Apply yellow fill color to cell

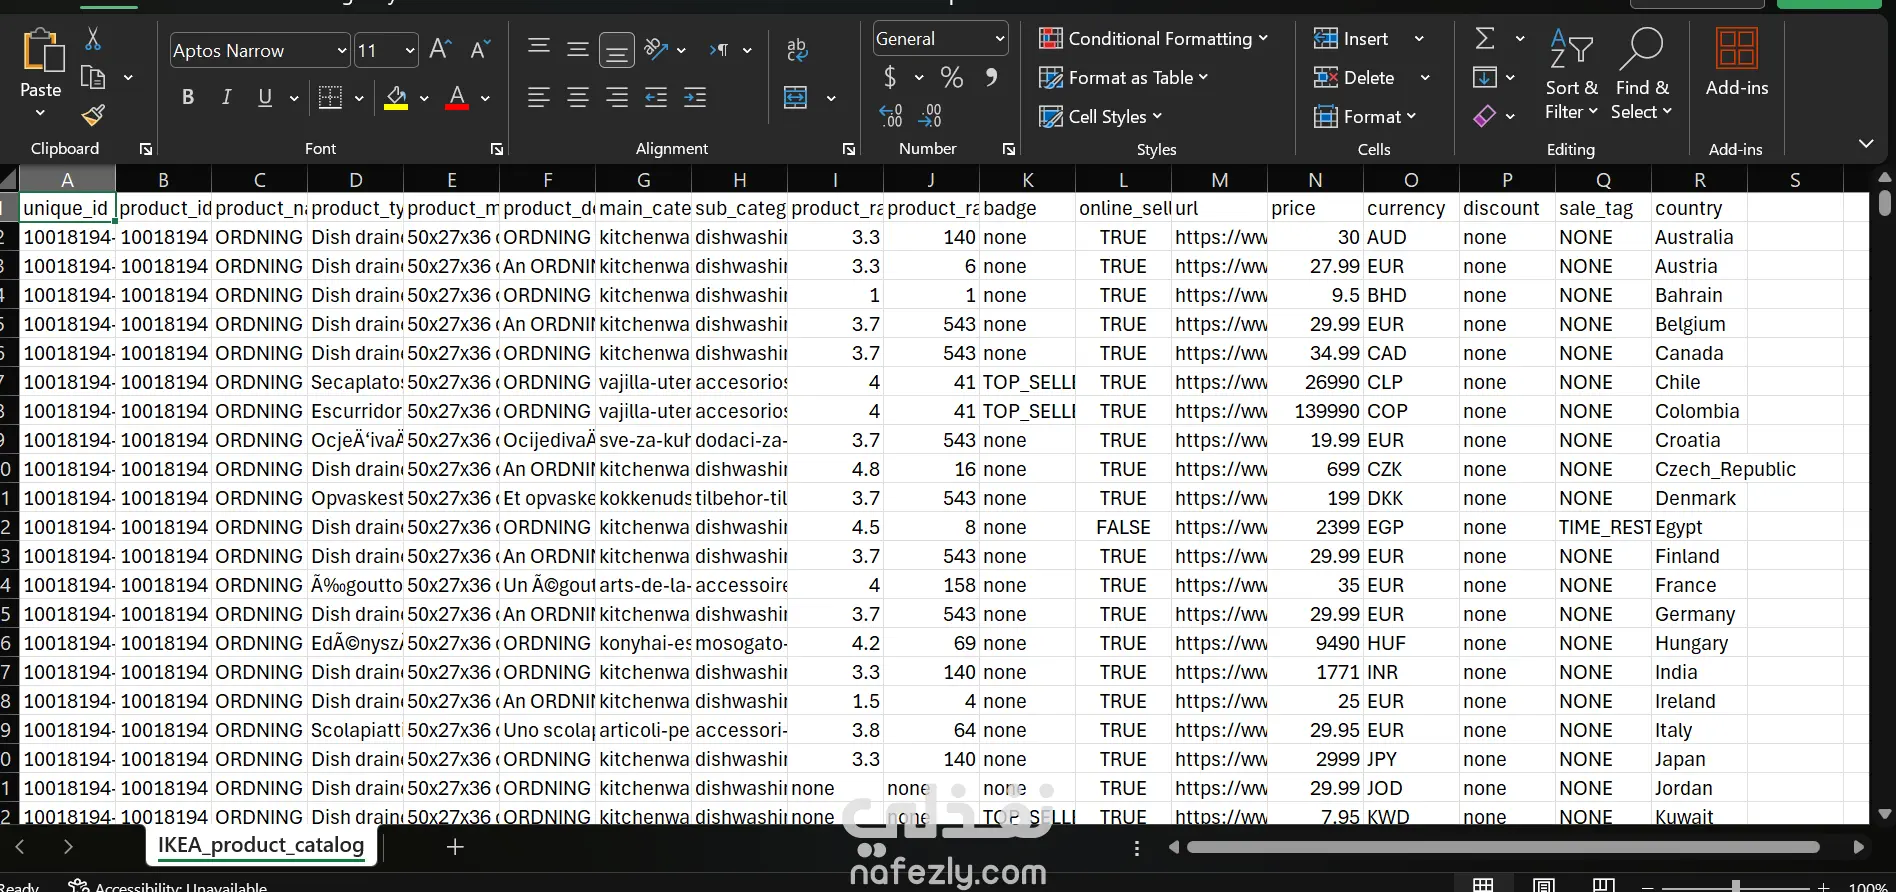click(x=396, y=97)
